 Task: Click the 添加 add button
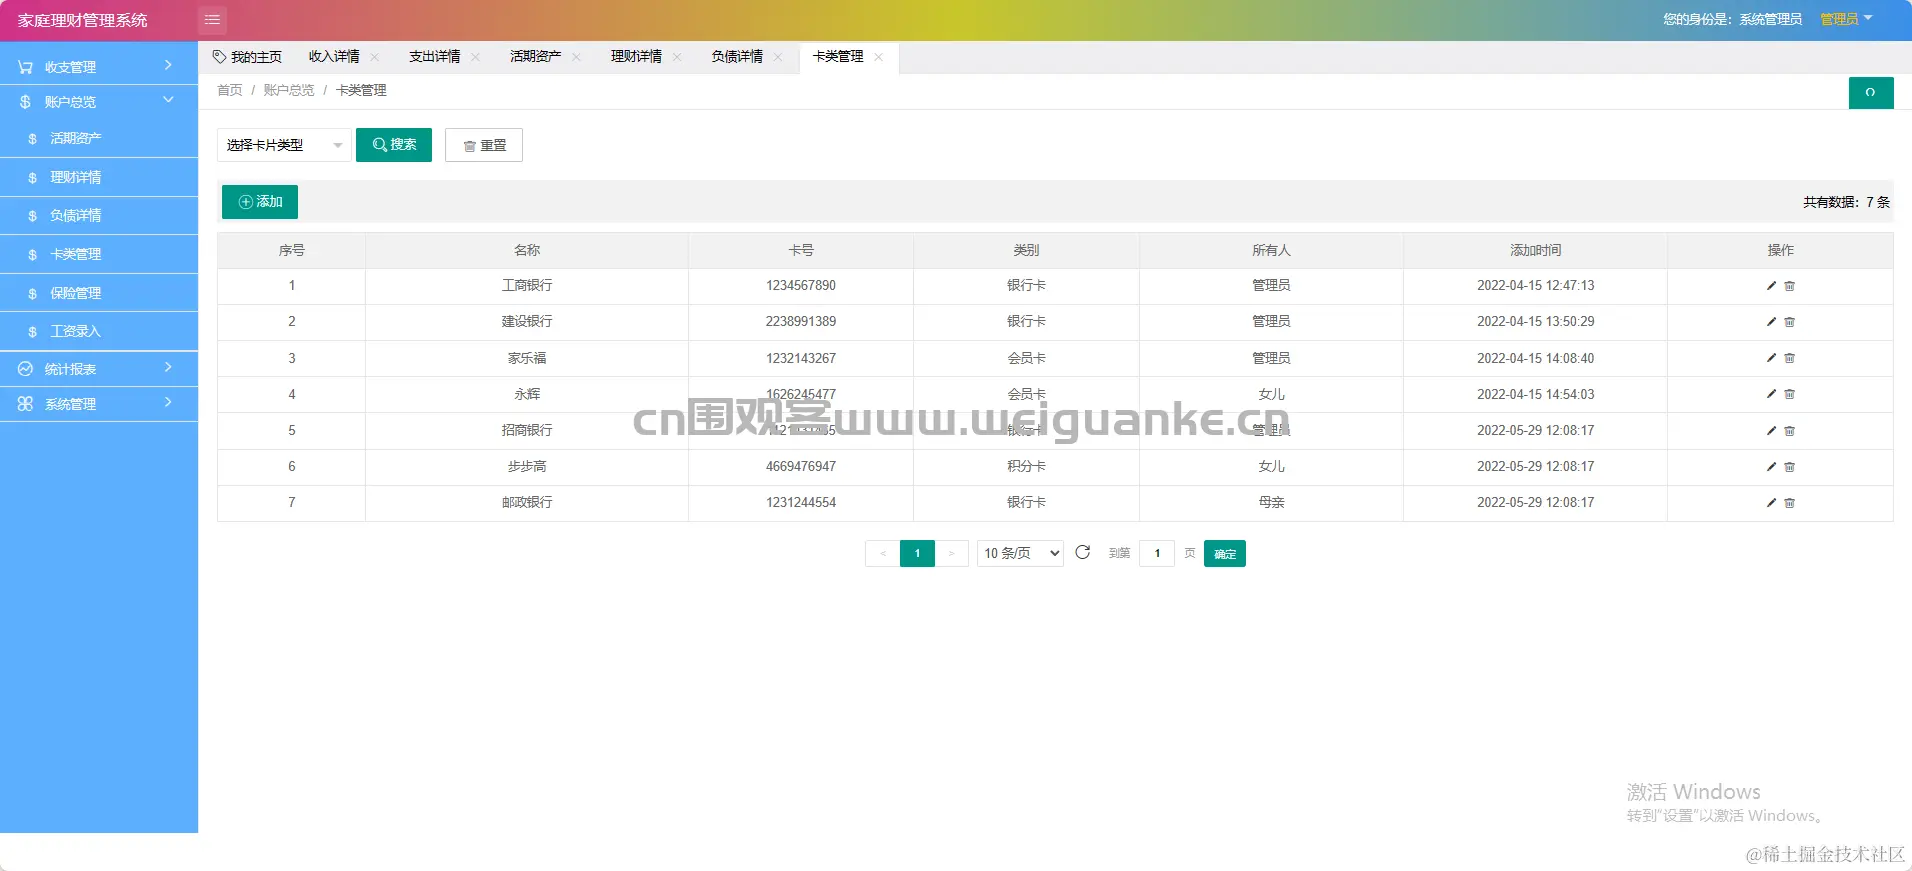click(260, 202)
